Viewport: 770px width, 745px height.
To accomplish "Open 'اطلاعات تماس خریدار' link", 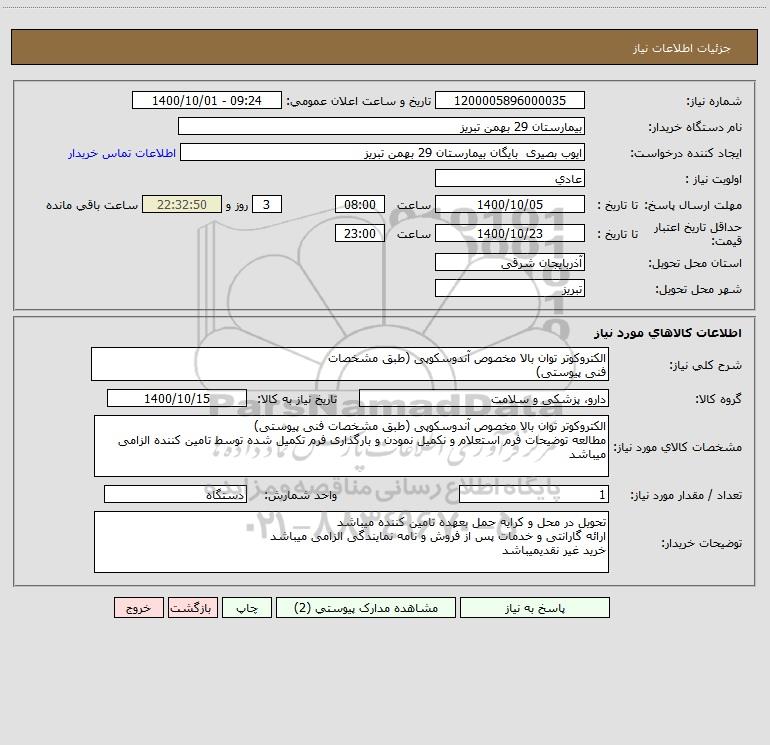I will click(x=122, y=153).
